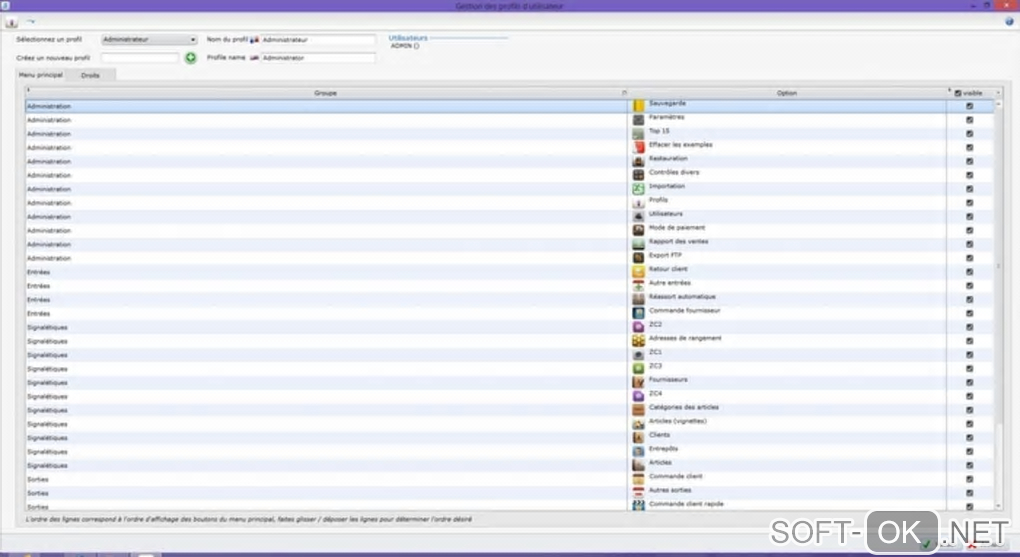Click the Profile name English field
The height and width of the screenshot is (557, 1020).
click(x=318, y=58)
